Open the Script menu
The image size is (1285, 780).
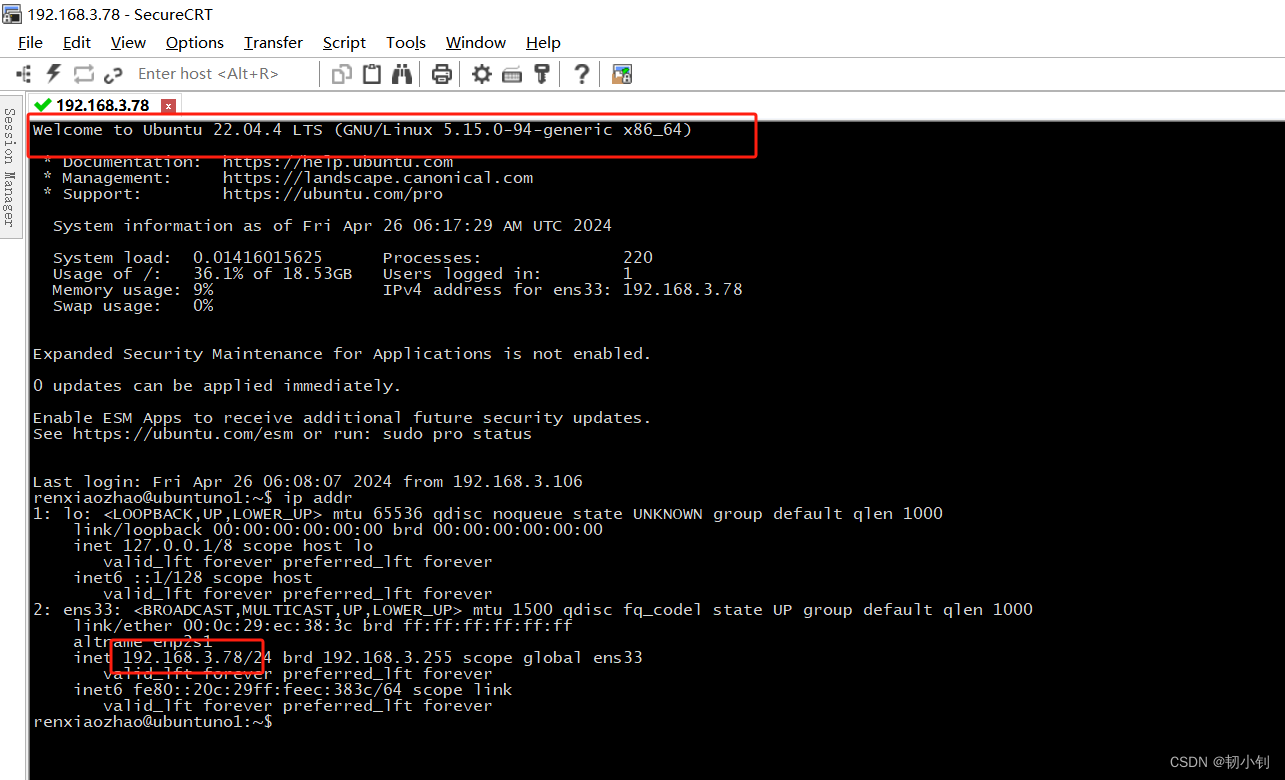[x=344, y=42]
